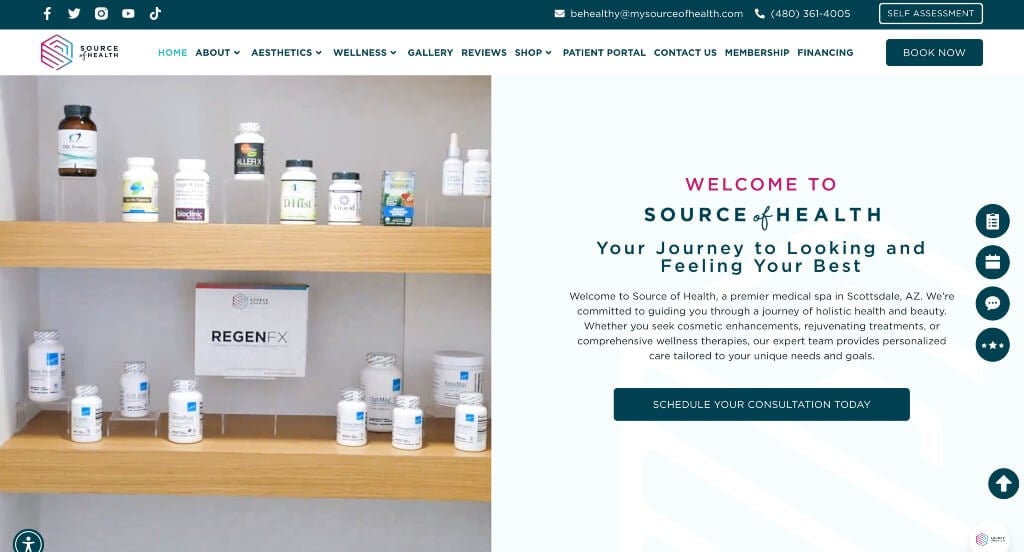Click the scroll-to-top arrow button

[1003, 484]
